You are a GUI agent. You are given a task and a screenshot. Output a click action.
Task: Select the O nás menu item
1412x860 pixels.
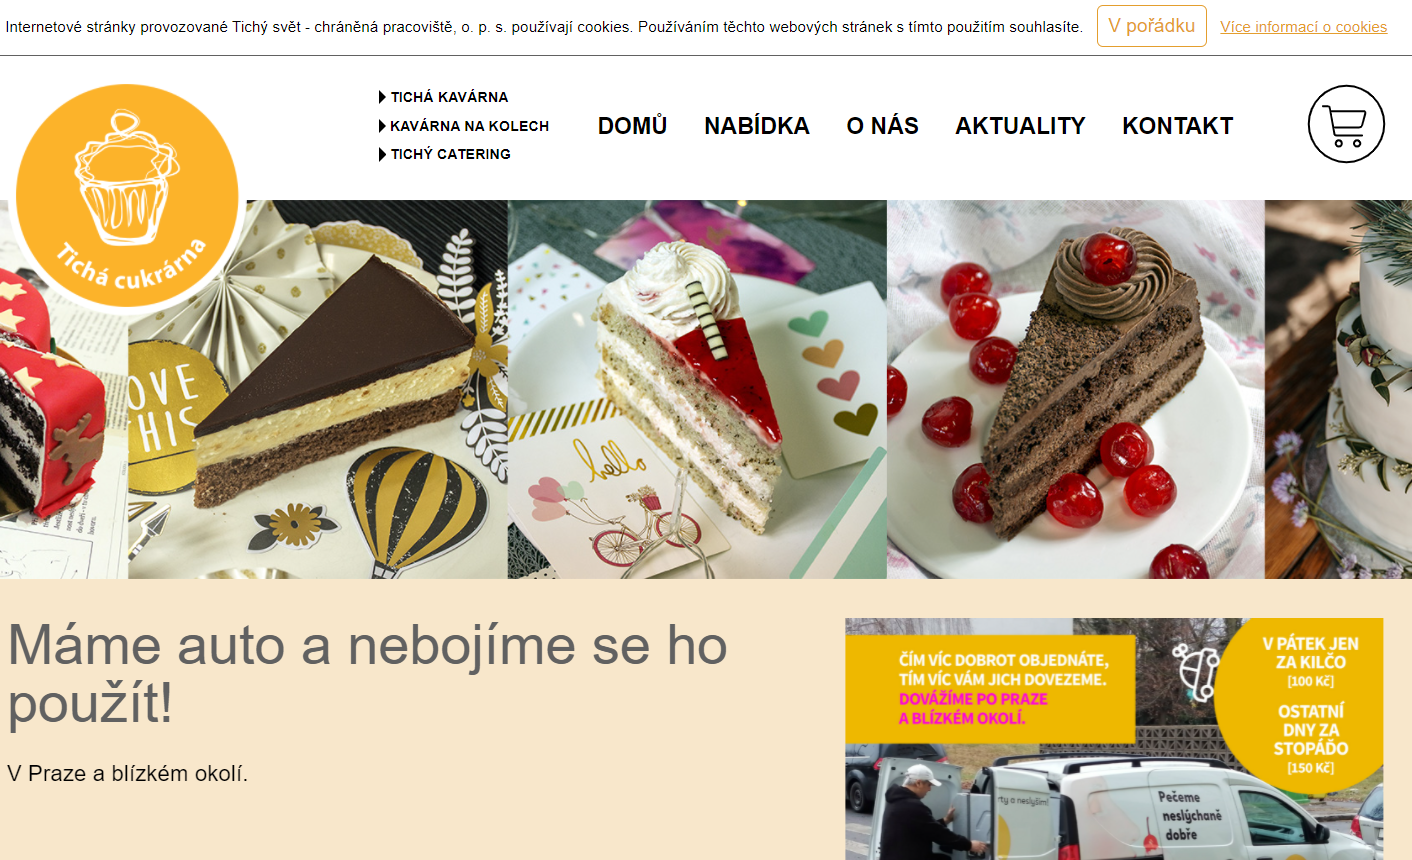tap(882, 125)
